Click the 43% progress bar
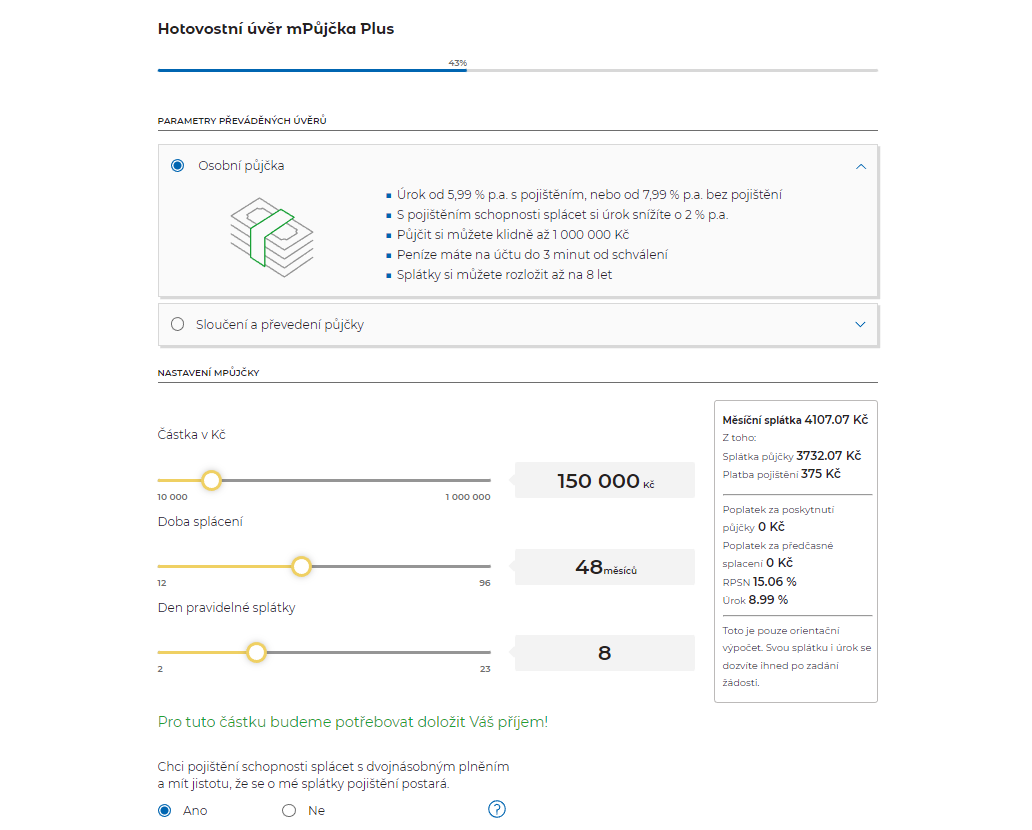The image size is (1032, 830). tap(517, 70)
